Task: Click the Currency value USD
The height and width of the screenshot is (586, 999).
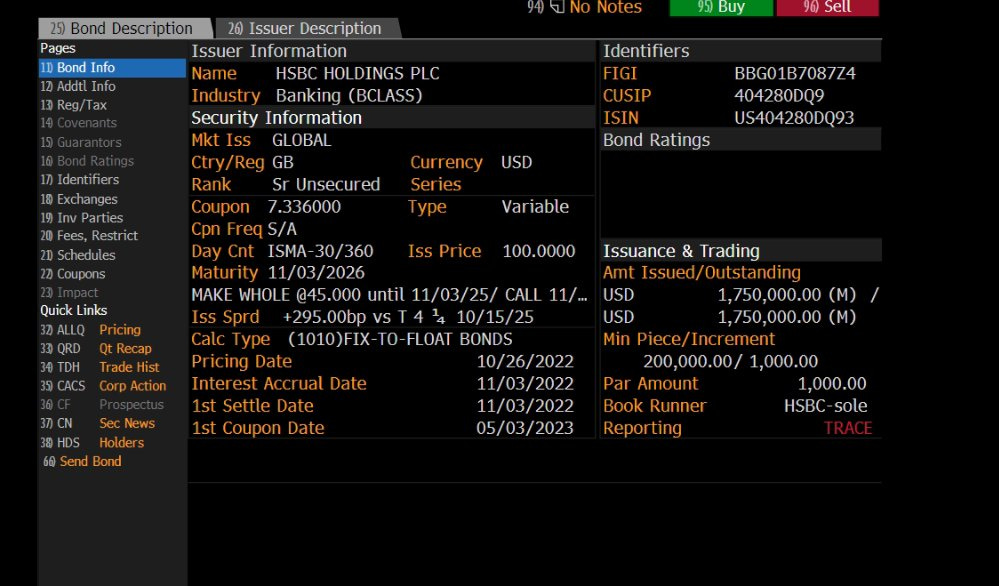Action: (516, 162)
